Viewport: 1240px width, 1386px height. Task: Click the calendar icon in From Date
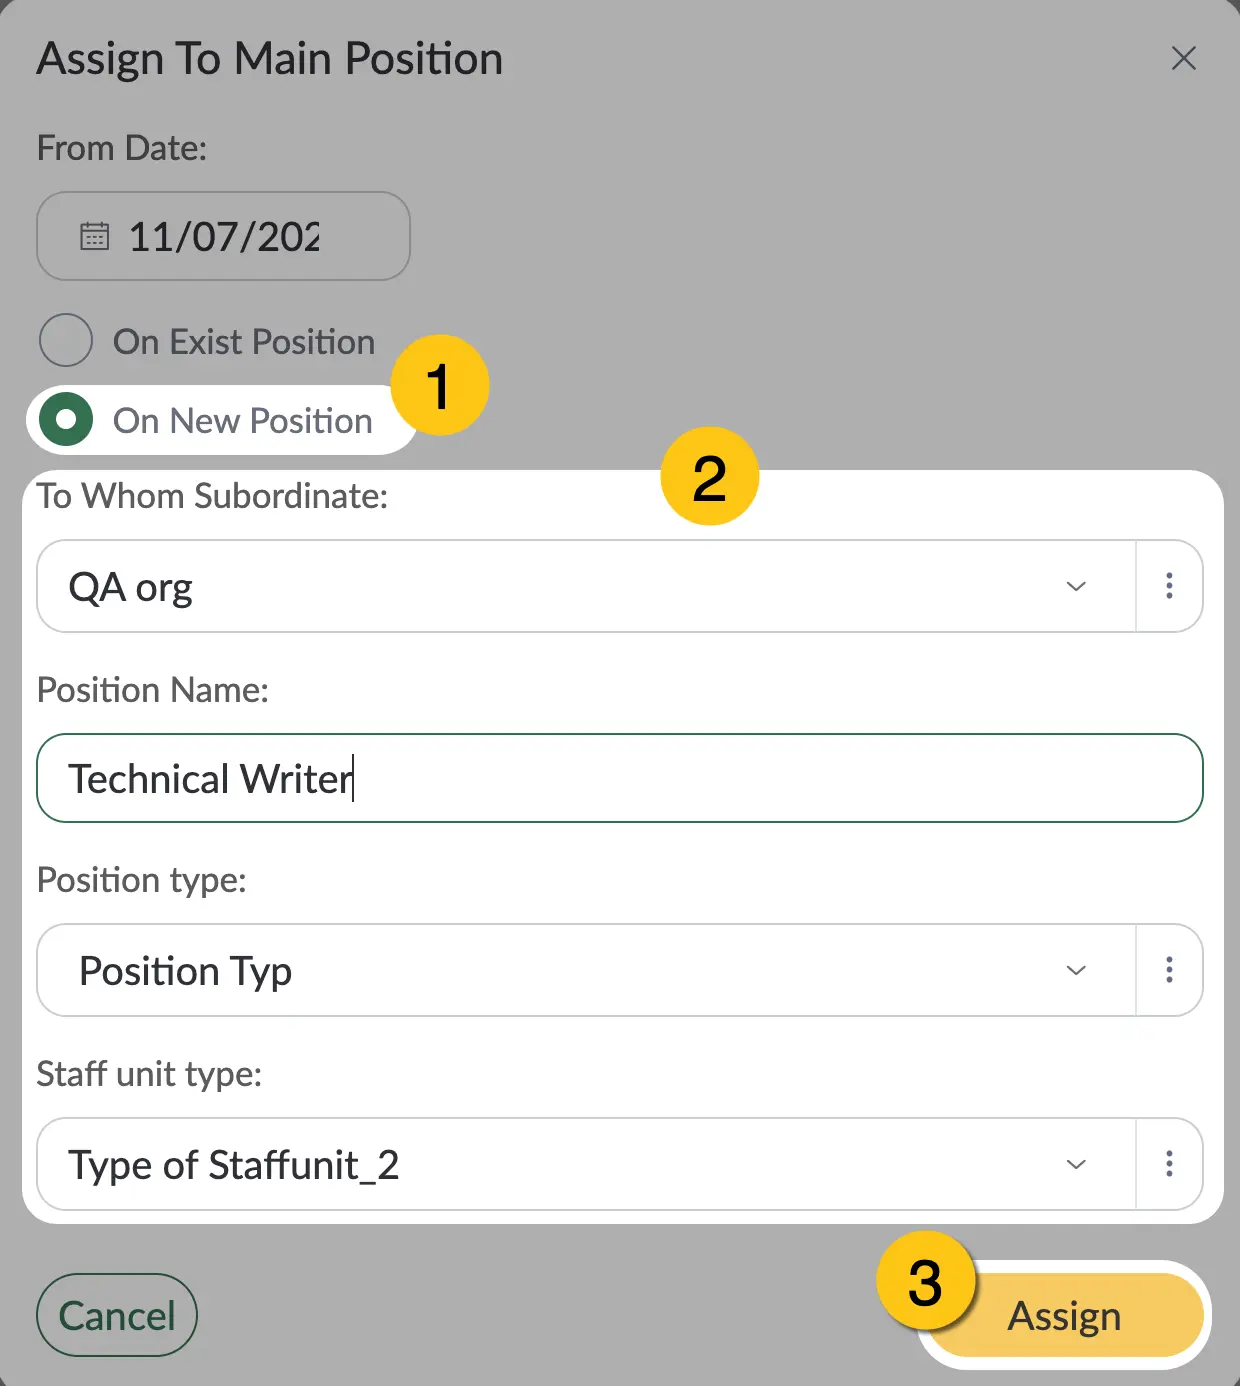tap(94, 236)
